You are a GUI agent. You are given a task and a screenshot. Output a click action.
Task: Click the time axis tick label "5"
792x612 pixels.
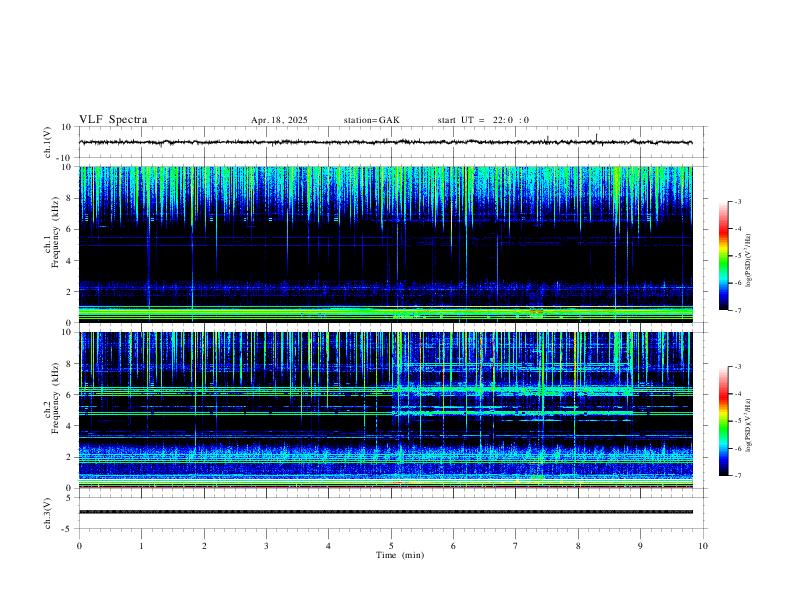(x=391, y=546)
